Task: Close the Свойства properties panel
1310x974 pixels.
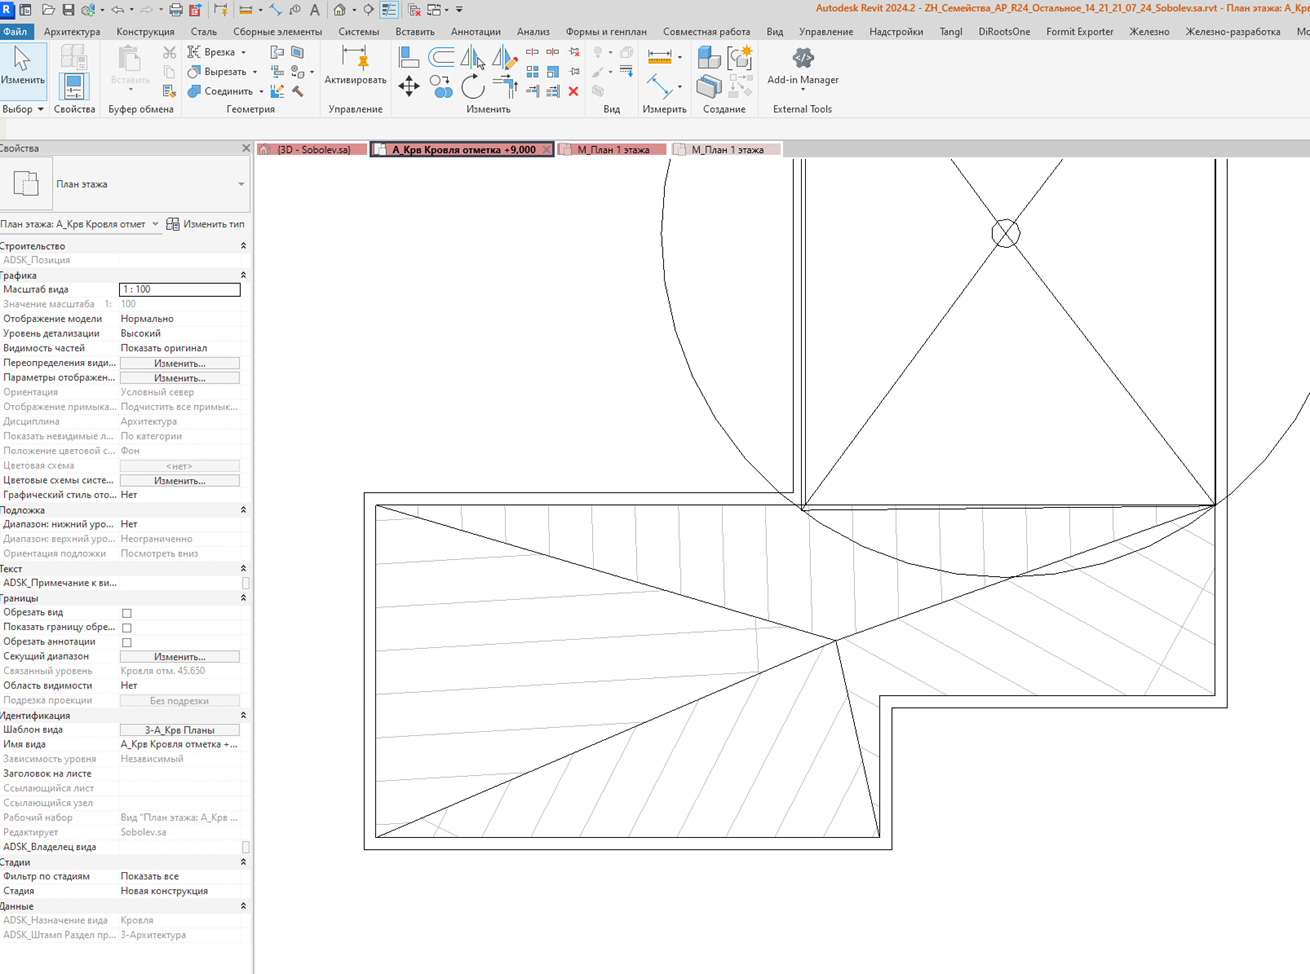Action: tap(246, 148)
